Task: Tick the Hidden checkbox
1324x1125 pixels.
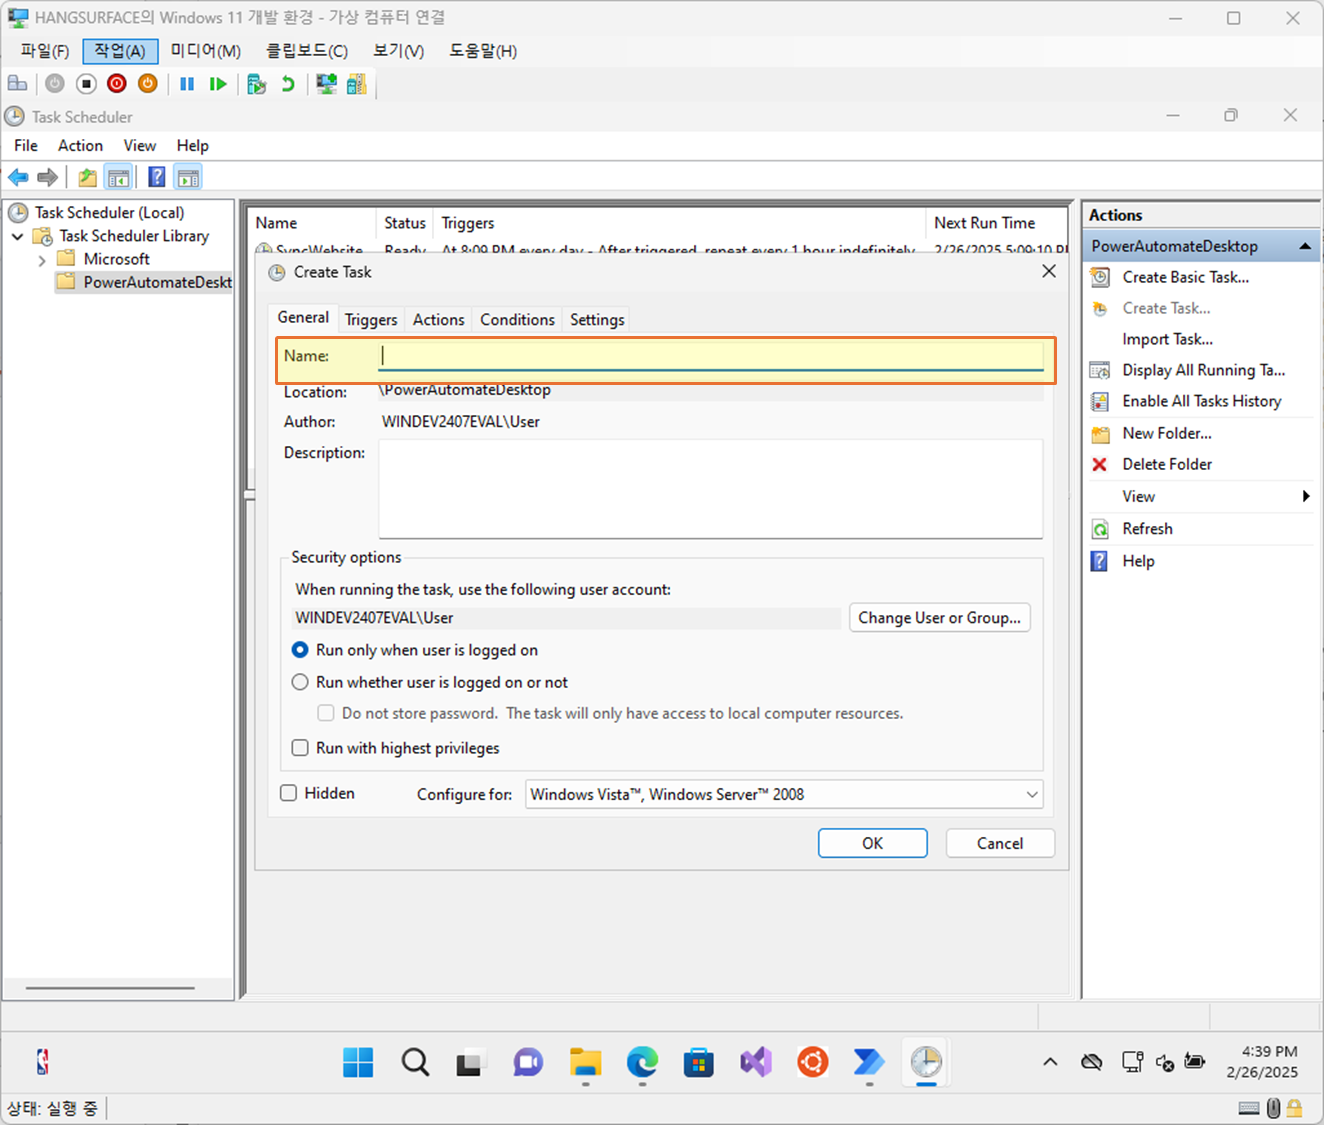Action: [x=289, y=793]
